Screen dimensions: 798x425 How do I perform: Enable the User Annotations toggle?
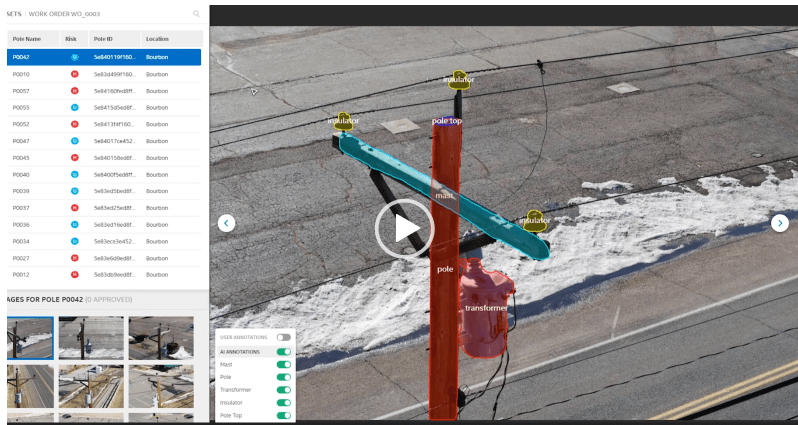coord(283,337)
